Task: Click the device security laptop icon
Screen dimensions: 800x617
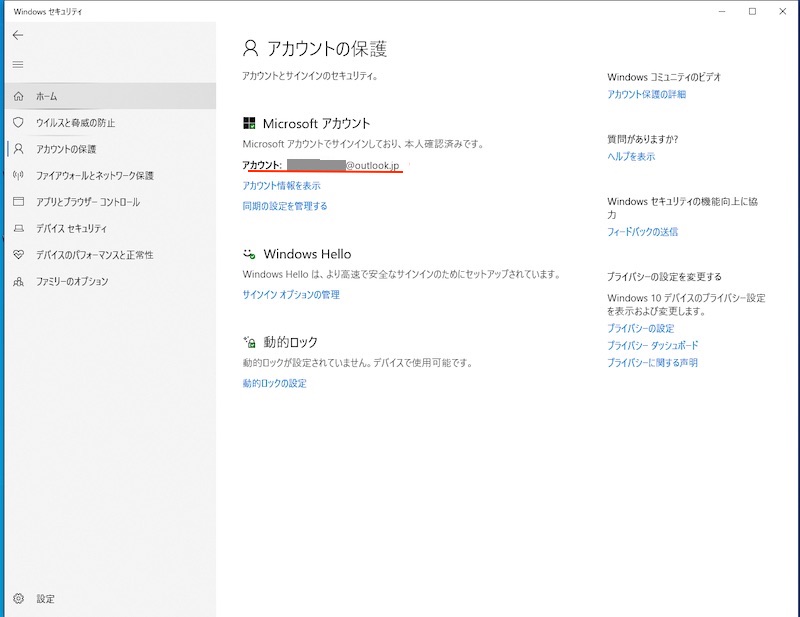Action: (x=18, y=229)
